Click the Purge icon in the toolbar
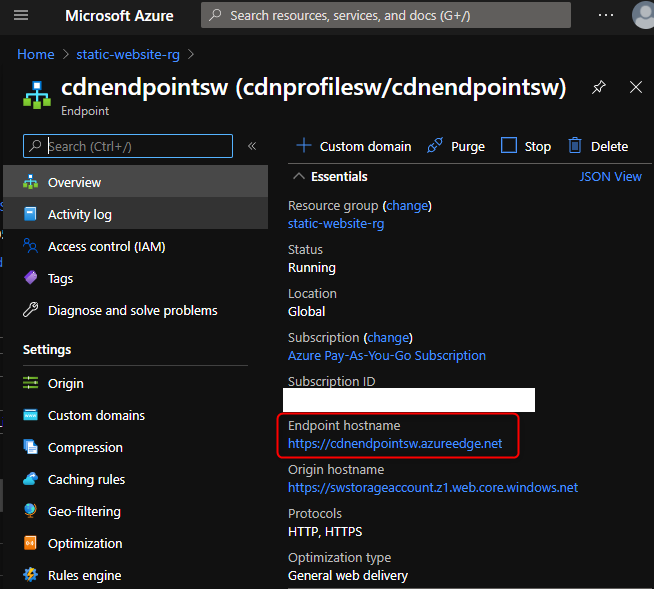The width and height of the screenshot is (654, 589). click(x=435, y=146)
